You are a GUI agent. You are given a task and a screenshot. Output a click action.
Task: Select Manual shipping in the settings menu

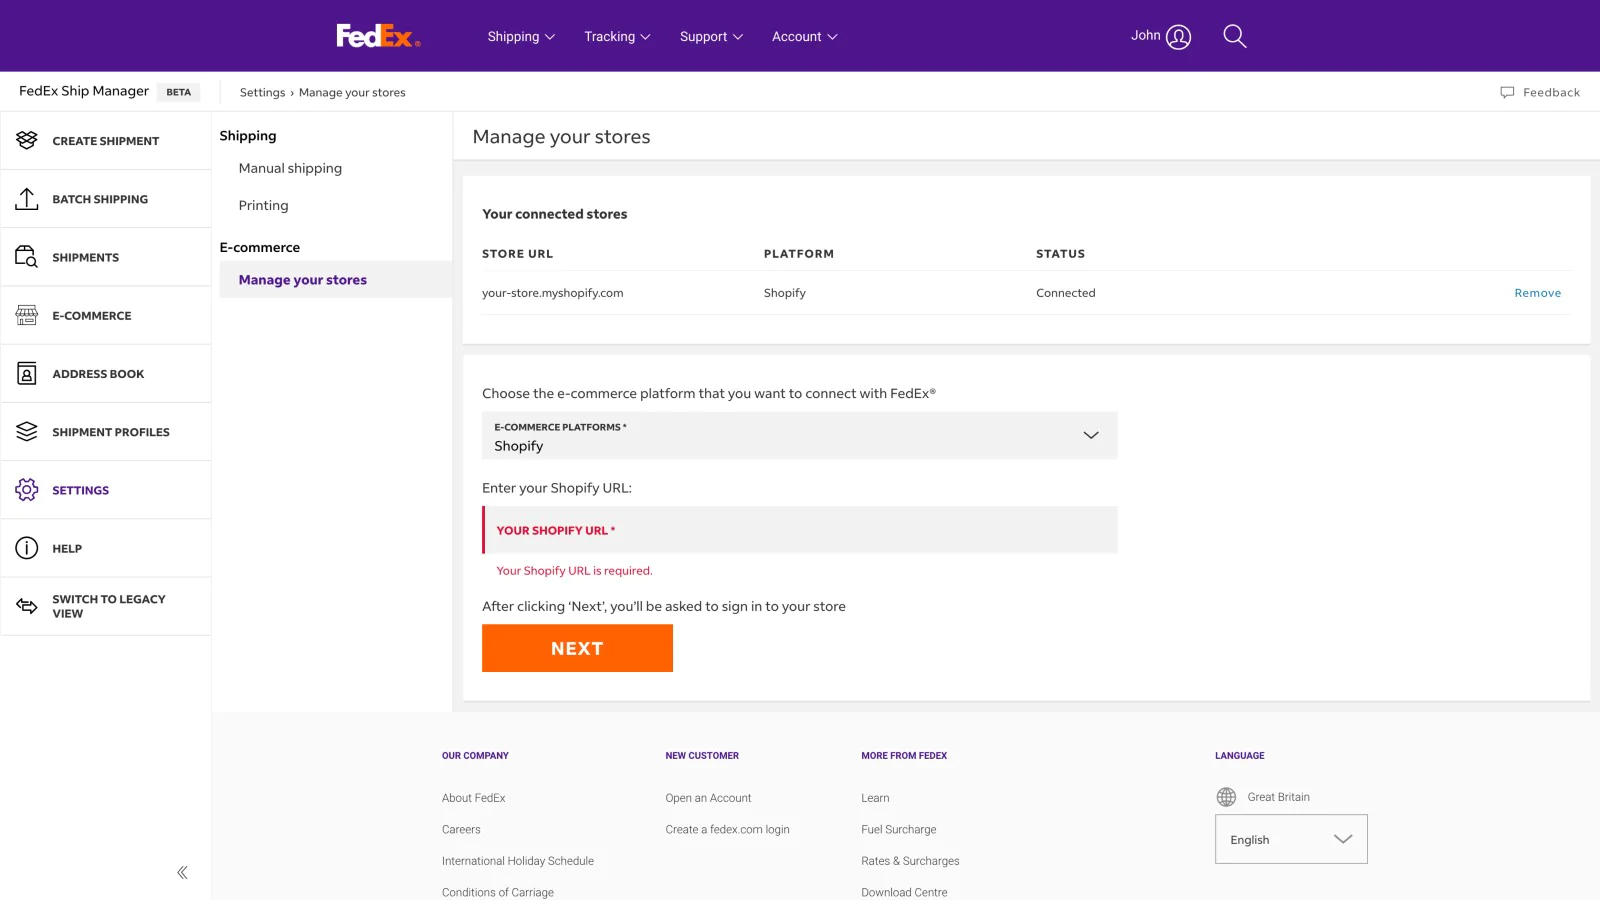[x=290, y=168]
